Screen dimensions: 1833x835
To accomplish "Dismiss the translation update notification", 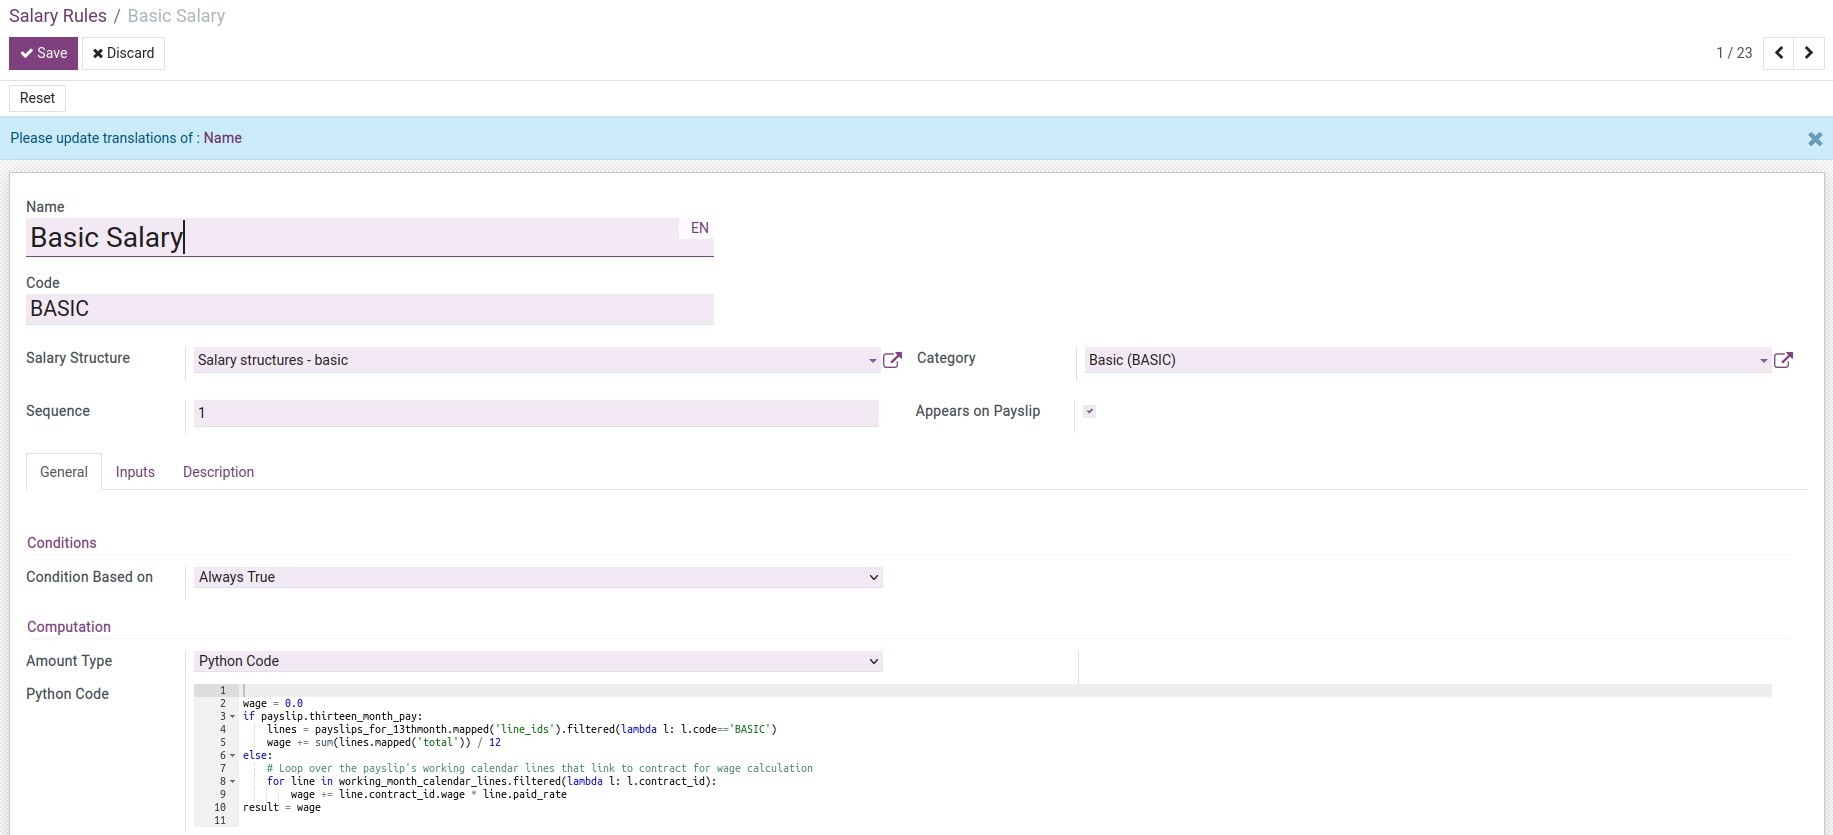I will click(1815, 139).
